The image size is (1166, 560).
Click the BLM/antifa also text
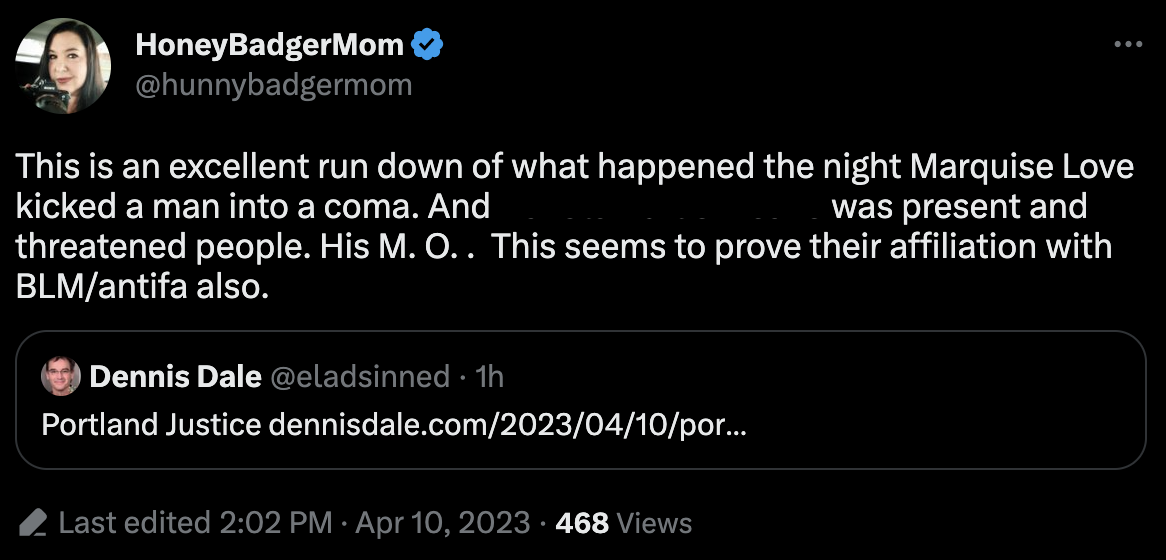pos(142,286)
